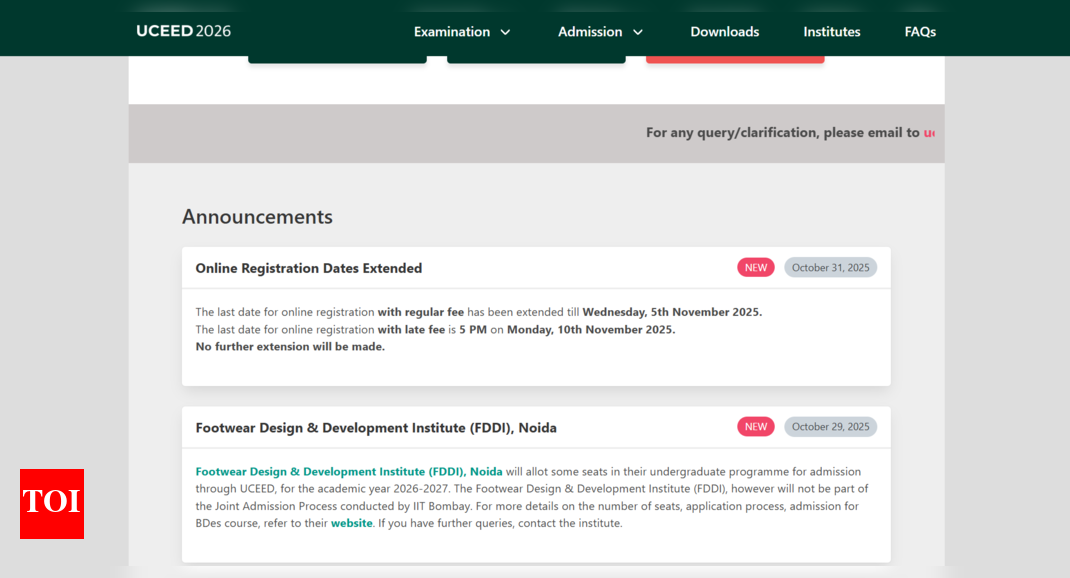Image resolution: width=1070 pixels, height=578 pixels.
Task: Click the red button at the top
Action: [x=735, y=57]
